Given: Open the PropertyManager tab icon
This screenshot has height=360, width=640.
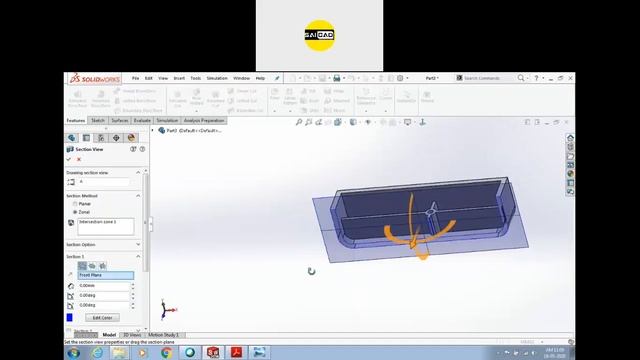Looking at the screenshot, I should point(86,138).
